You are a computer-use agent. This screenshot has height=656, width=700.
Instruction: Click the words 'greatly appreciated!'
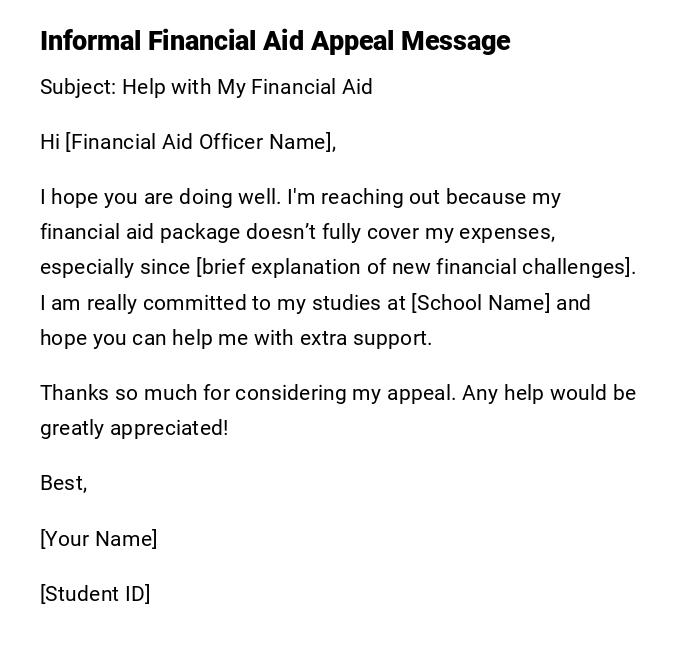click(134, 428)
